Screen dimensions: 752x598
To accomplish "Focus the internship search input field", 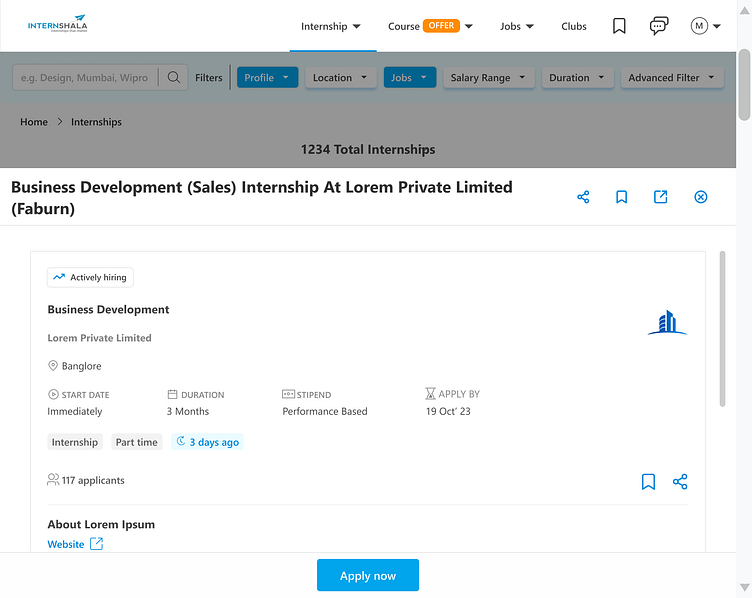I will coord(84,77).
